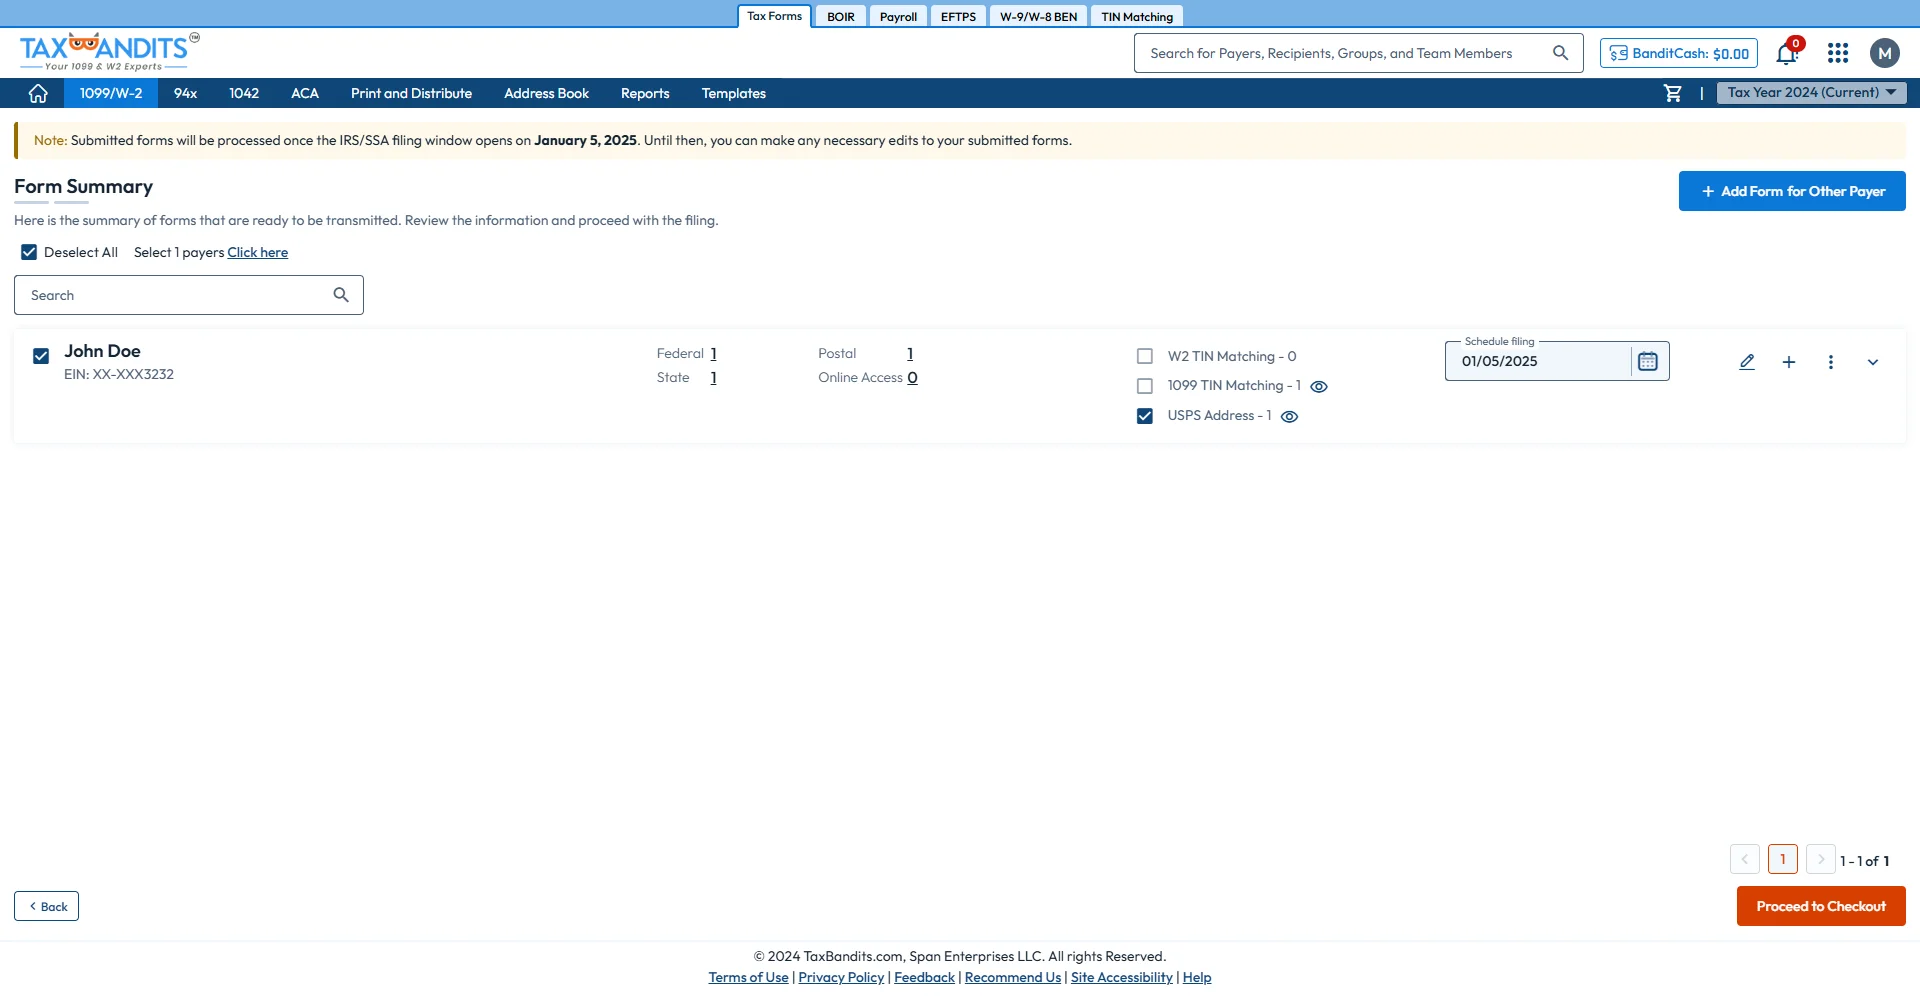This screenshot has height=996, width=1920.
Task: Open the Address Book menu
Action: click(x=546, y=93)
